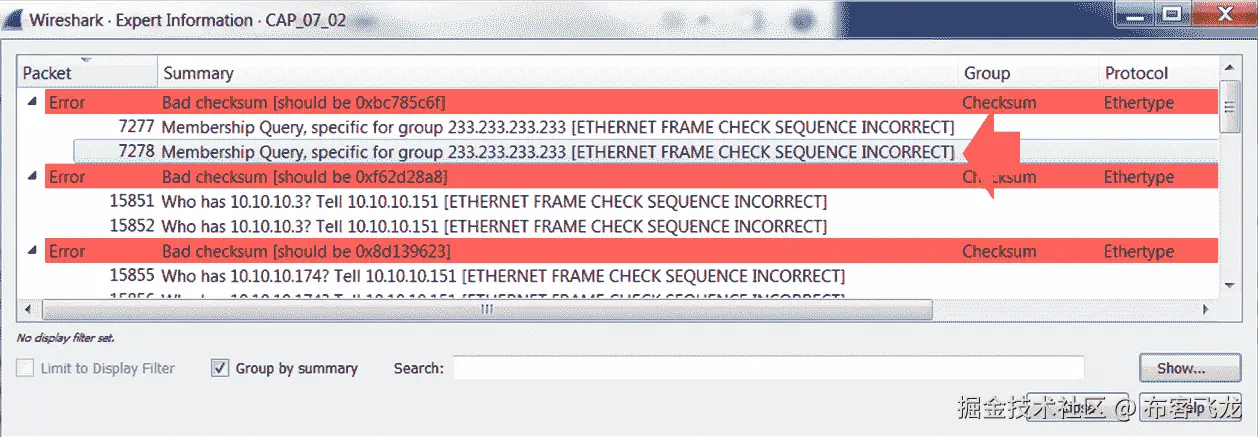Sort by the Packet column header
1258x437 pixels.
[x=88, y=73]
